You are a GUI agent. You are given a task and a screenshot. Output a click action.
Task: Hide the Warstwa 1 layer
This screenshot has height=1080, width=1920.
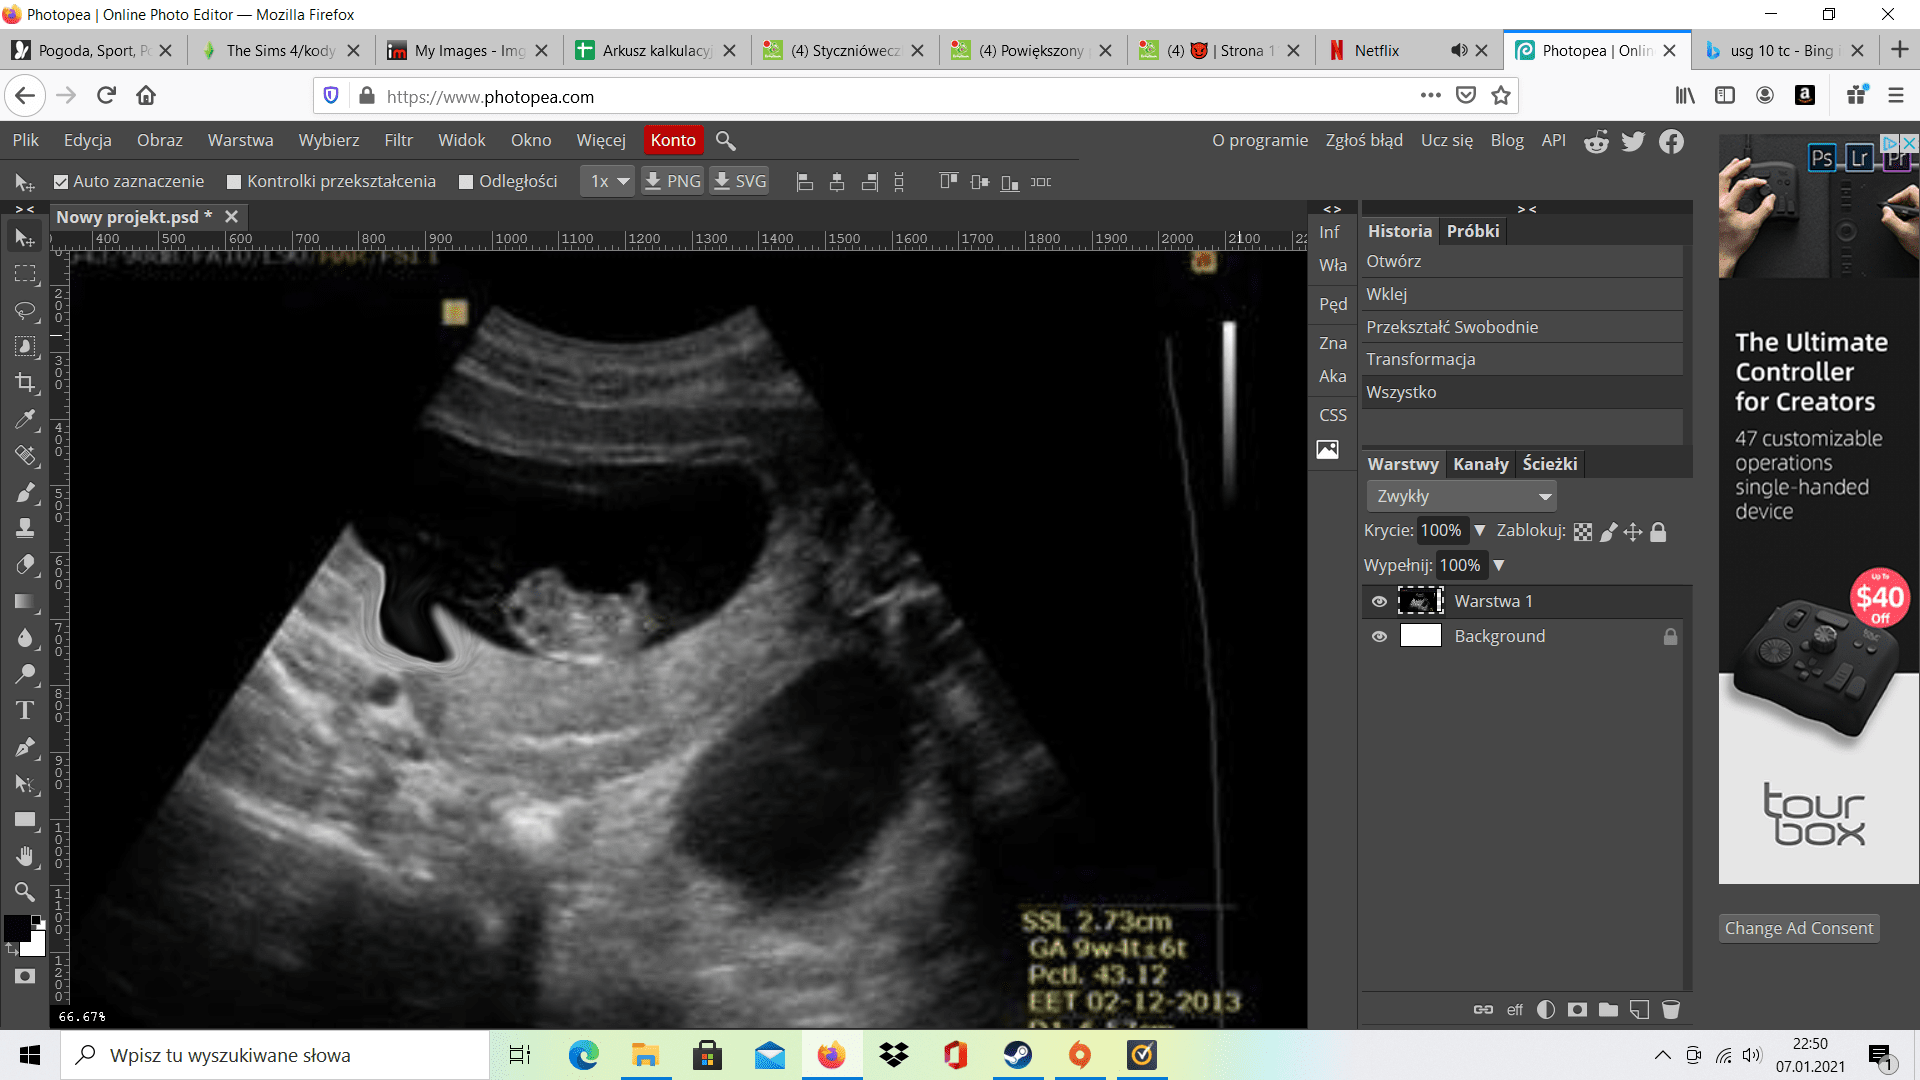click(1379, 601)
